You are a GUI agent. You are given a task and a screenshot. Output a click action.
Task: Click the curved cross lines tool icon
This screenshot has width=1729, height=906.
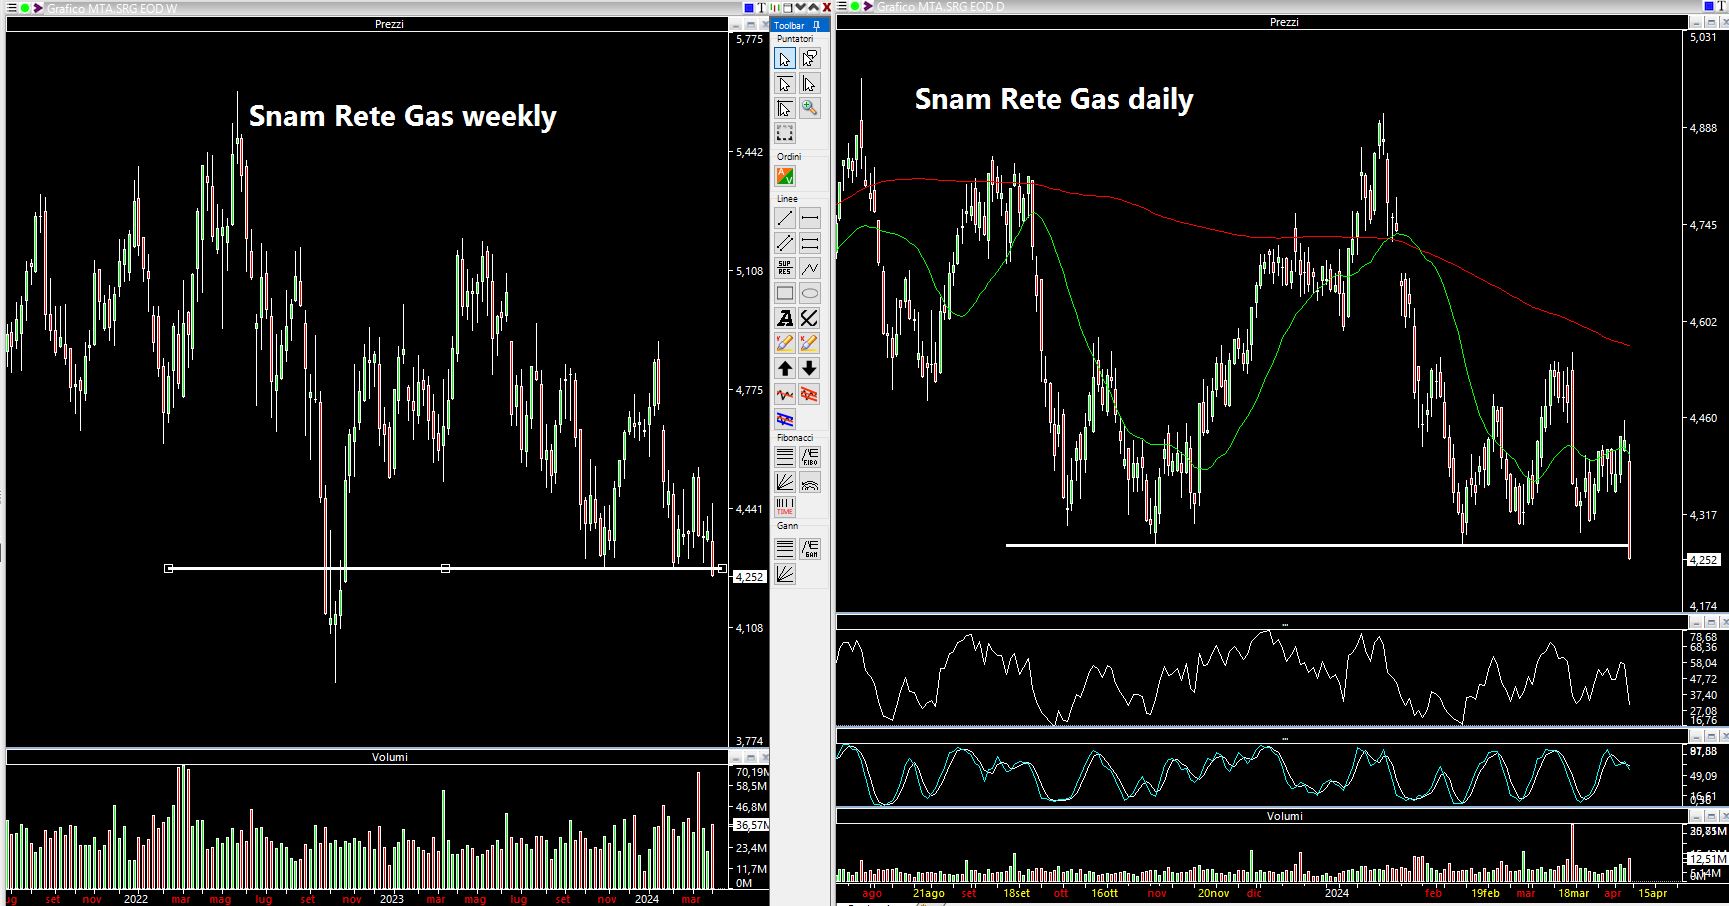pyautogui.click(x=810, y=318)
